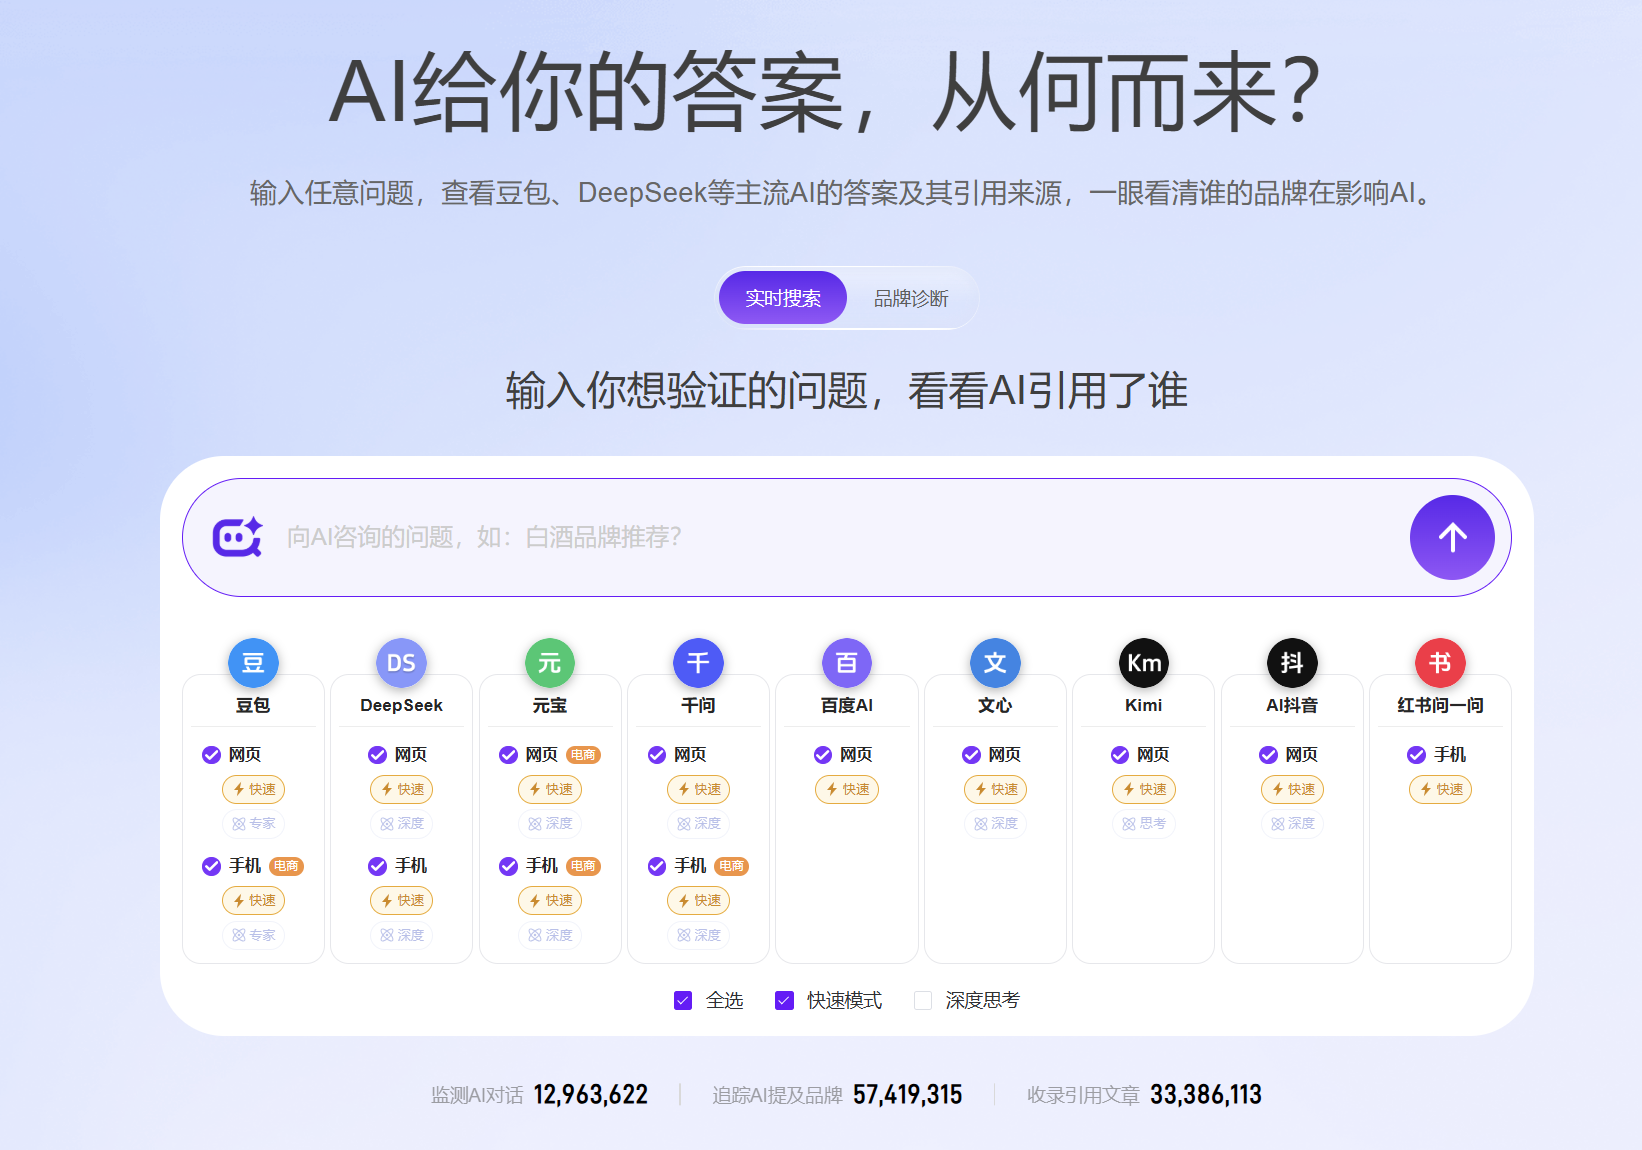
Task: Uncheck 千问 网页 channel
Action: pos(657,755)
